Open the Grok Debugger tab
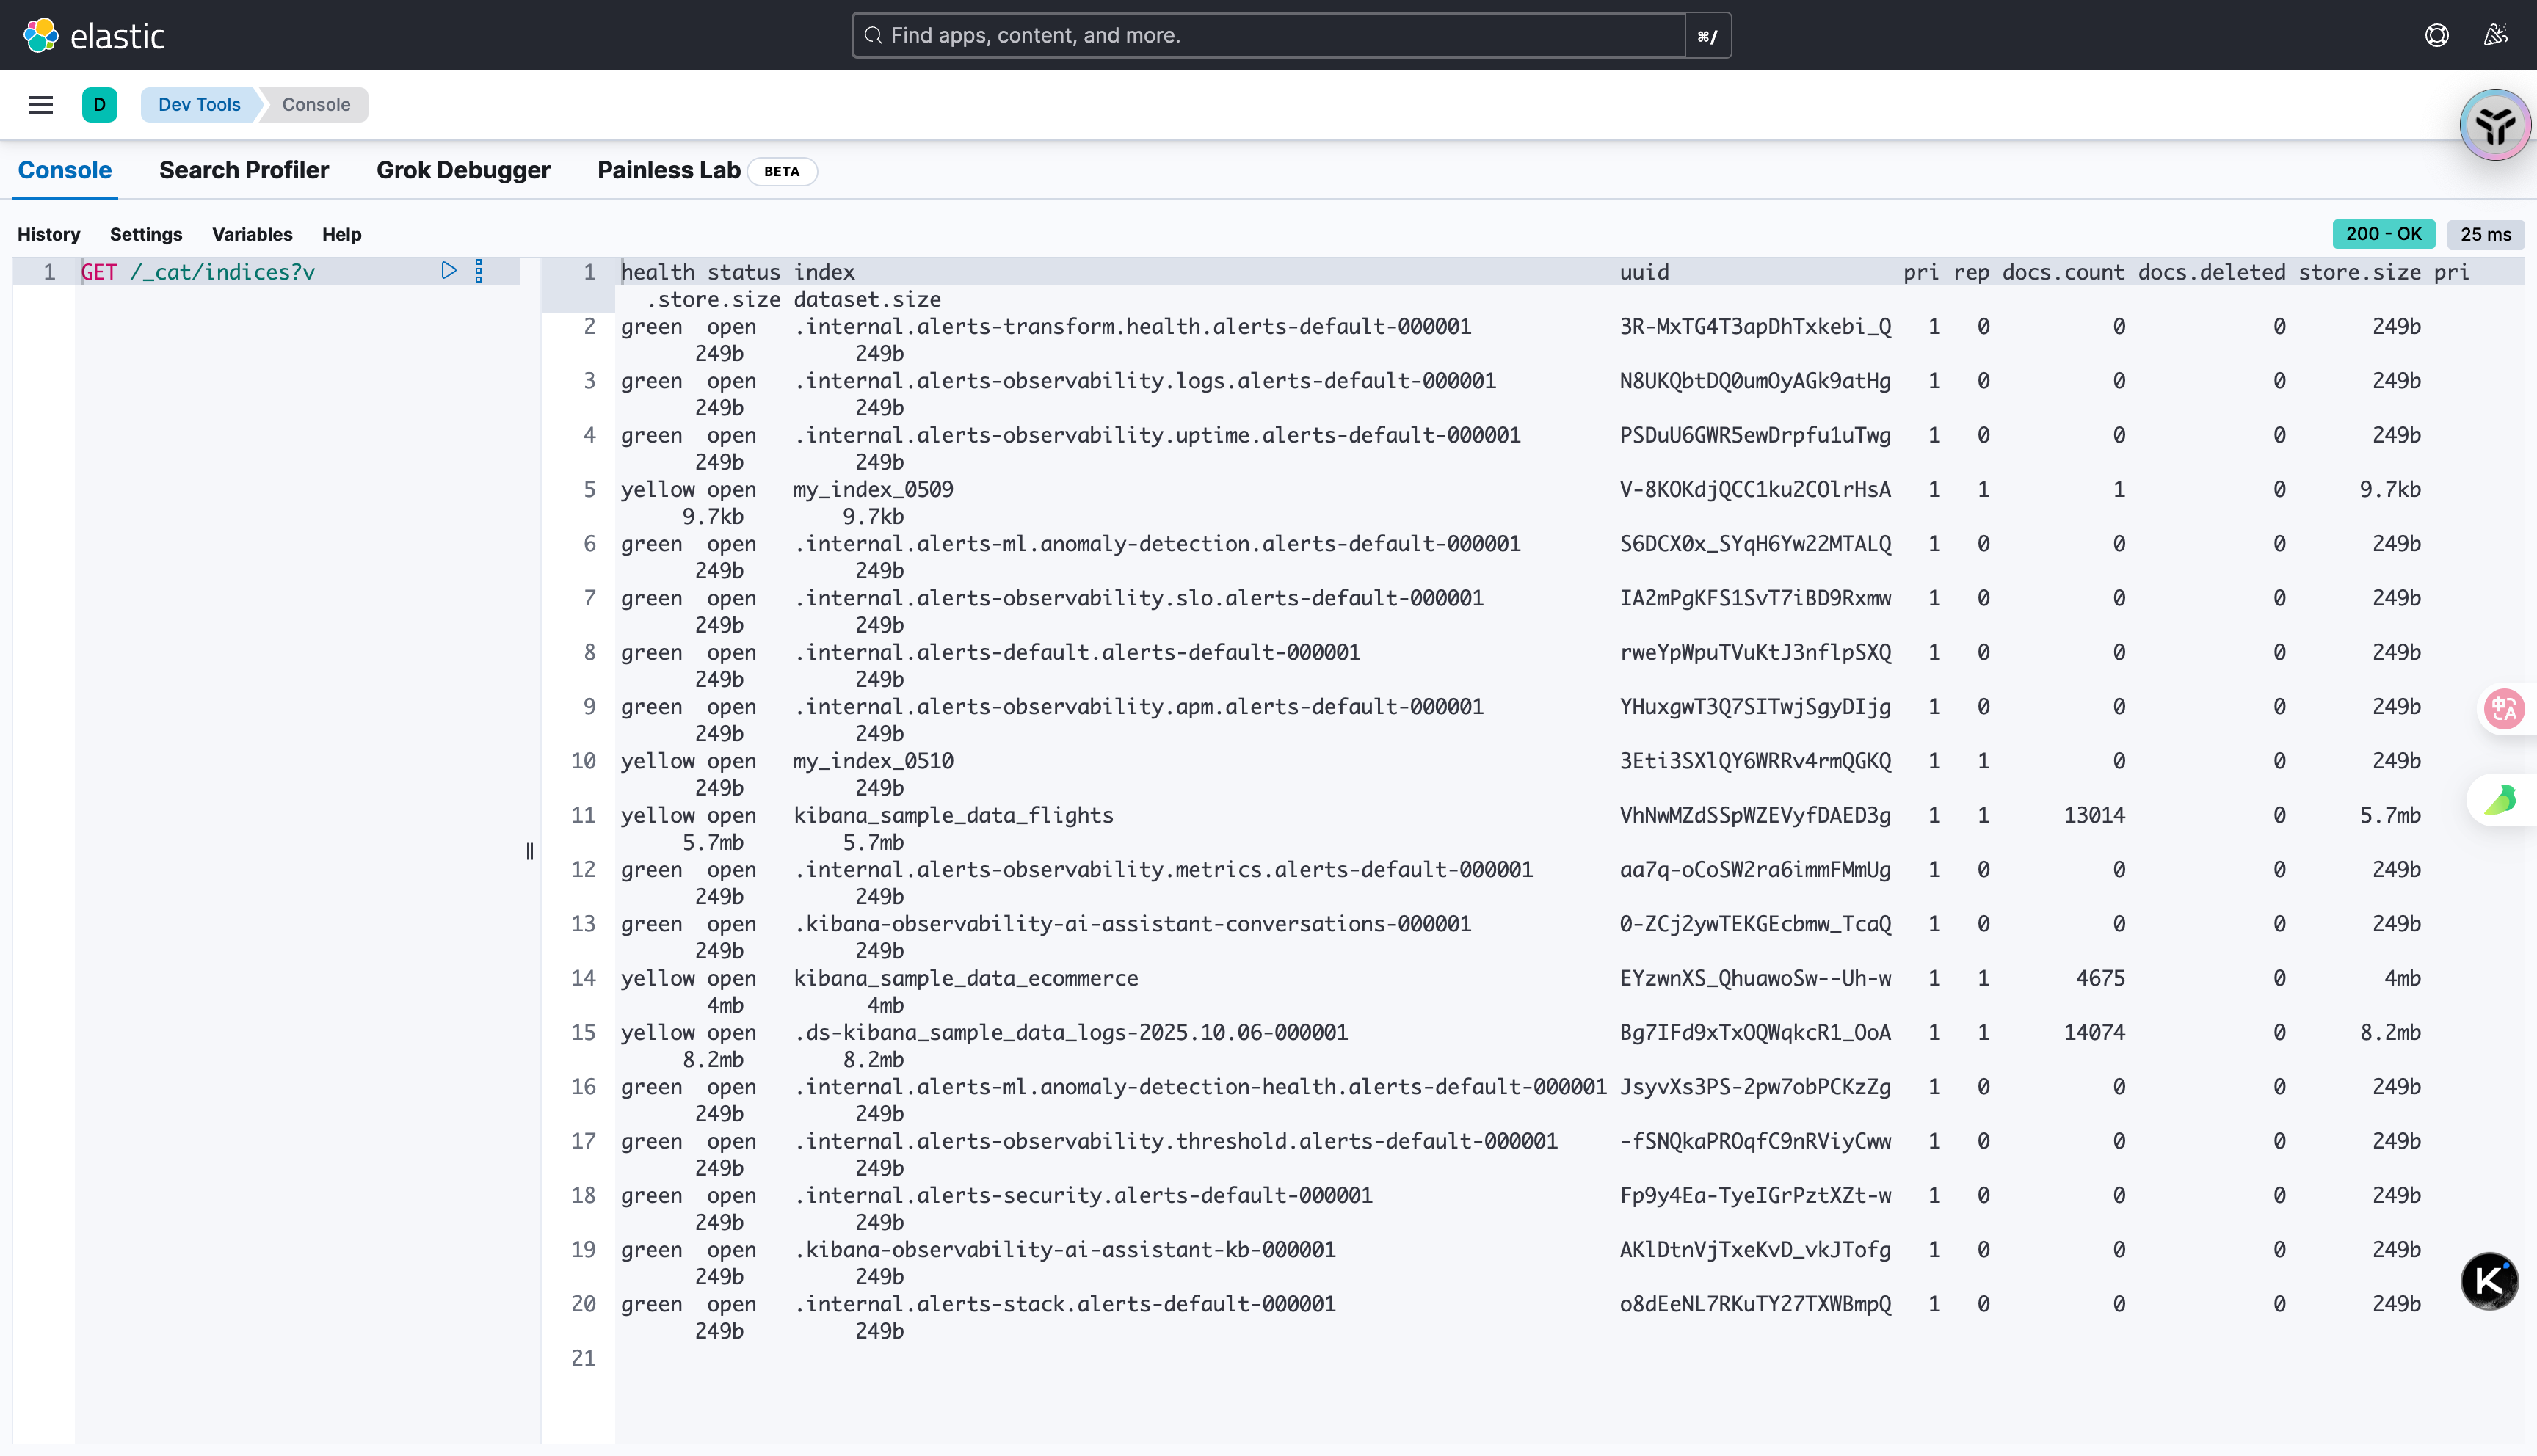The image size is (2537, 1456). point(463,170)
